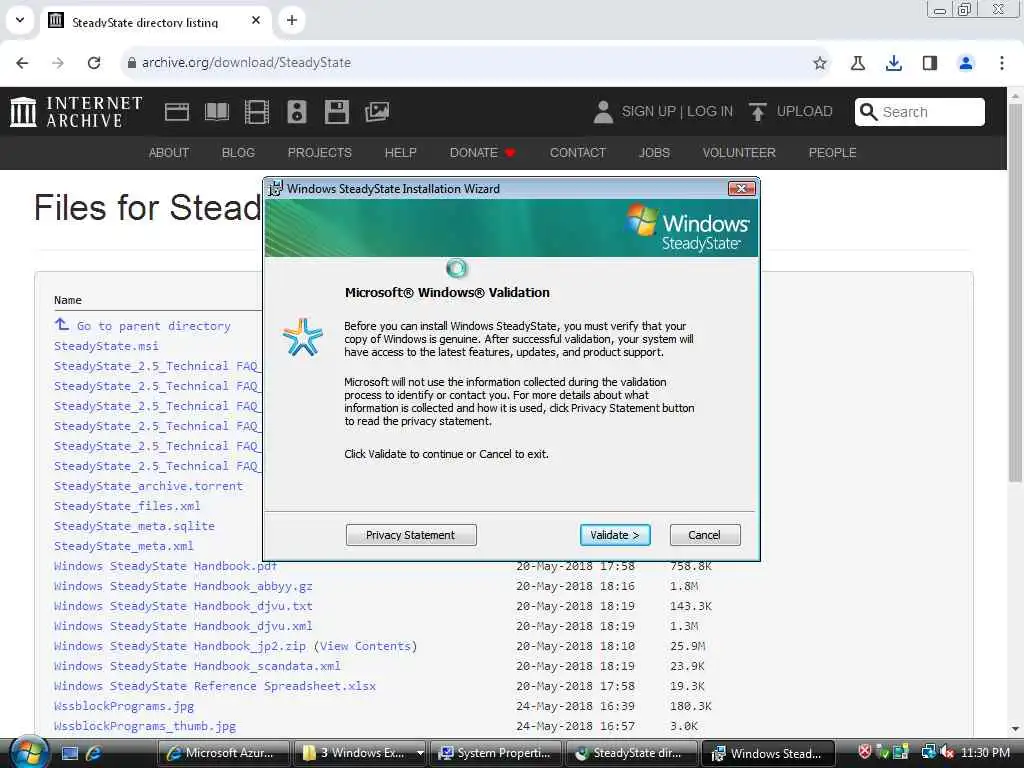Open the Chrome profile icon

click(965, 63)
